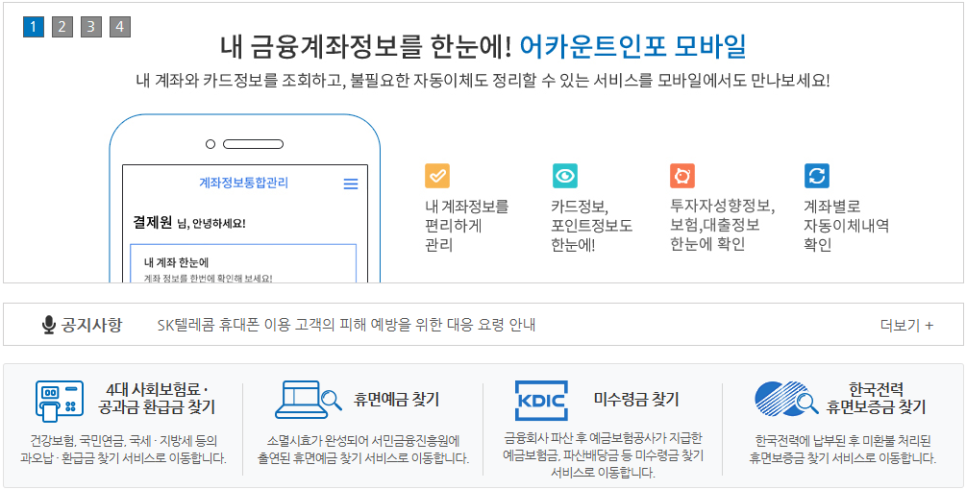The height and width of the screenshot is (490, 966).
Task: Click 한국전력에 납부된 후 description text
Action: pyautogui.click(x=842, y=449)
